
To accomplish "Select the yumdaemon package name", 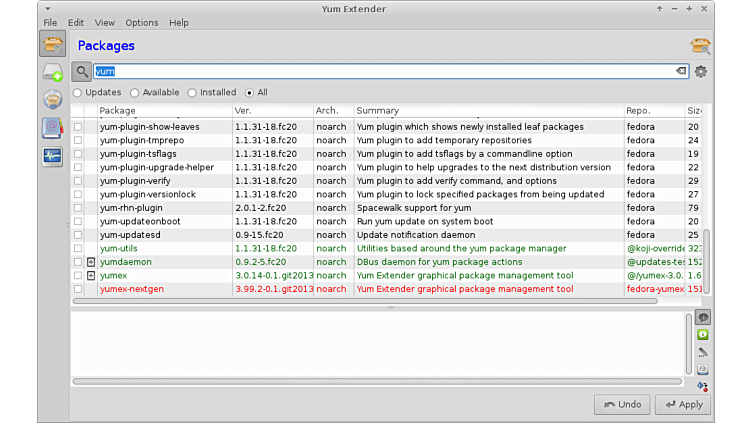I will coord(126,262).
